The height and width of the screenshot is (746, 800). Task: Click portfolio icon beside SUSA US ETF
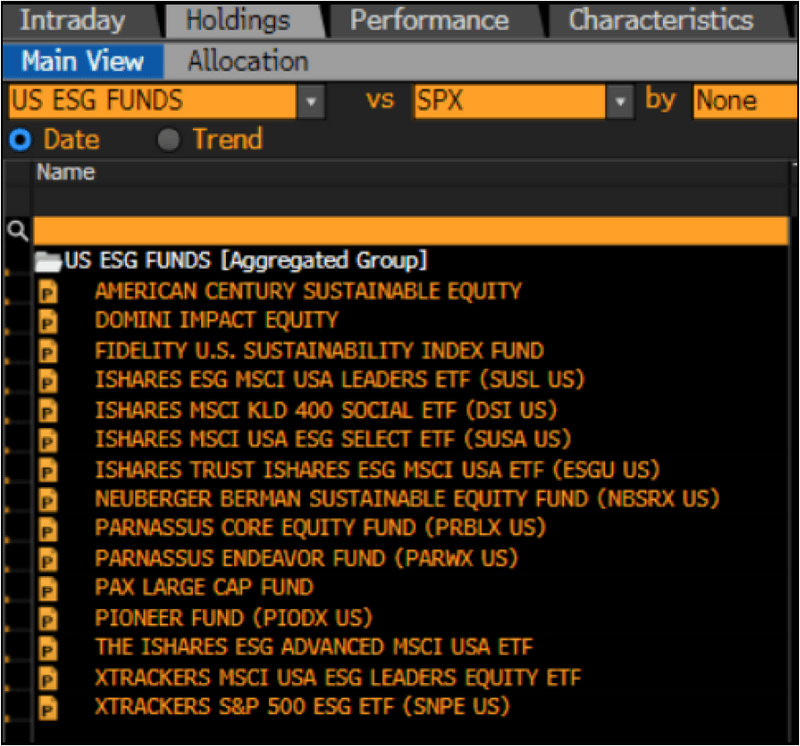[x=47, y=441]
